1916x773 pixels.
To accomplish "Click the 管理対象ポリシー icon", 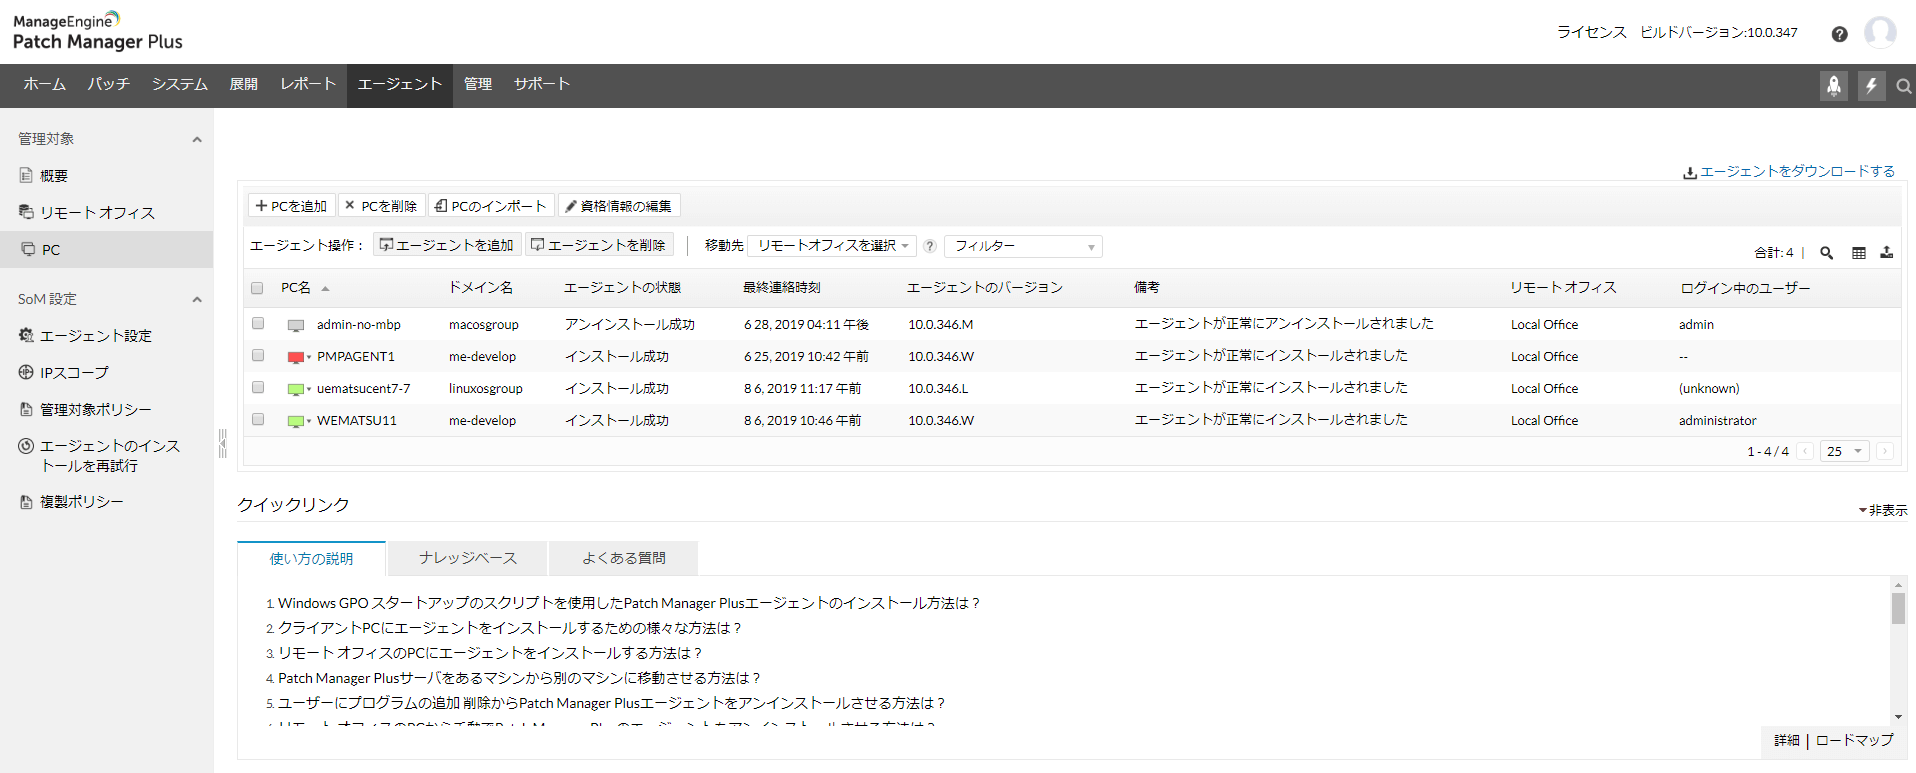I will click(26, 409).
